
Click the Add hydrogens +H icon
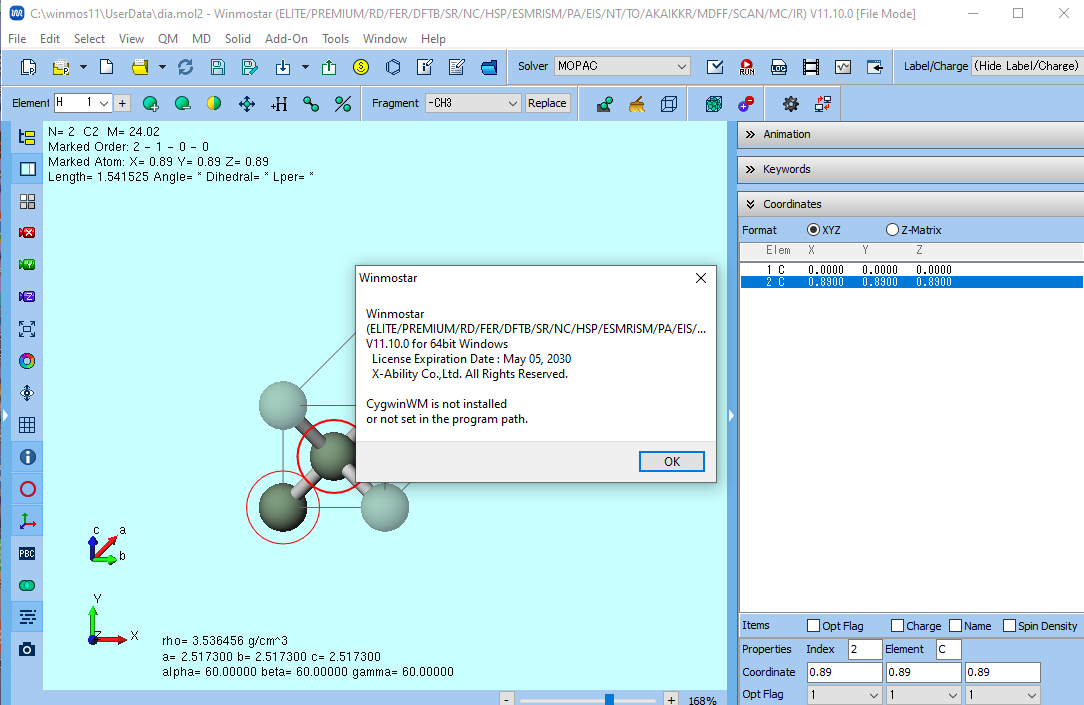279,104
